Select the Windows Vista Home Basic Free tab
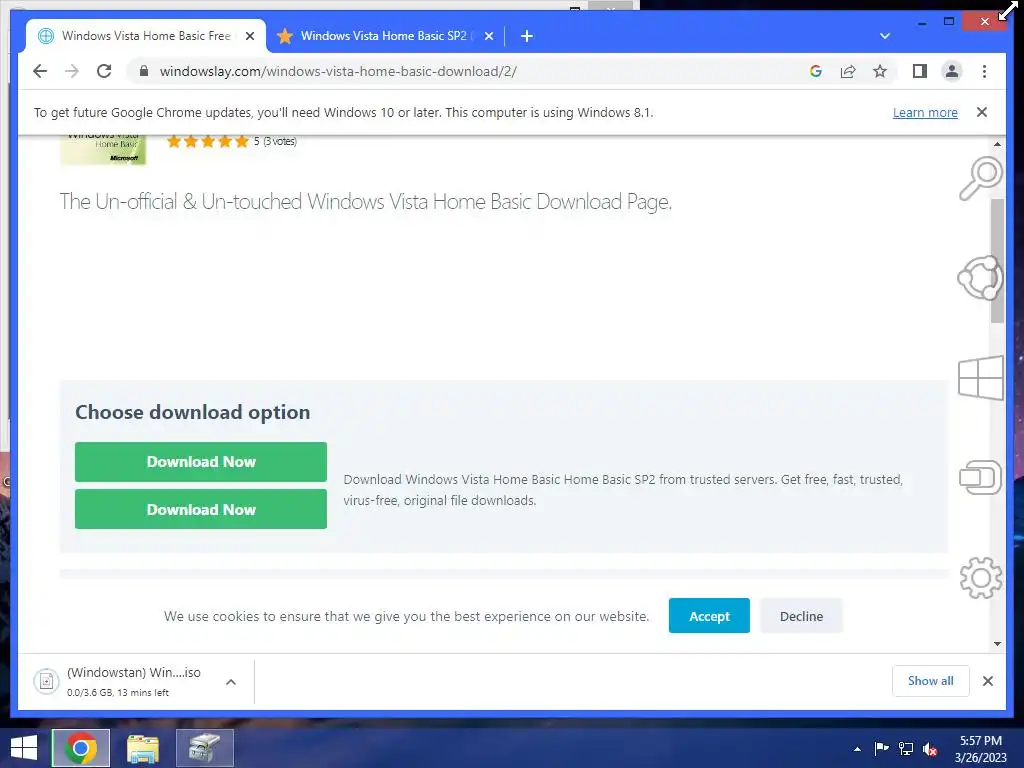 pos(146,36)
